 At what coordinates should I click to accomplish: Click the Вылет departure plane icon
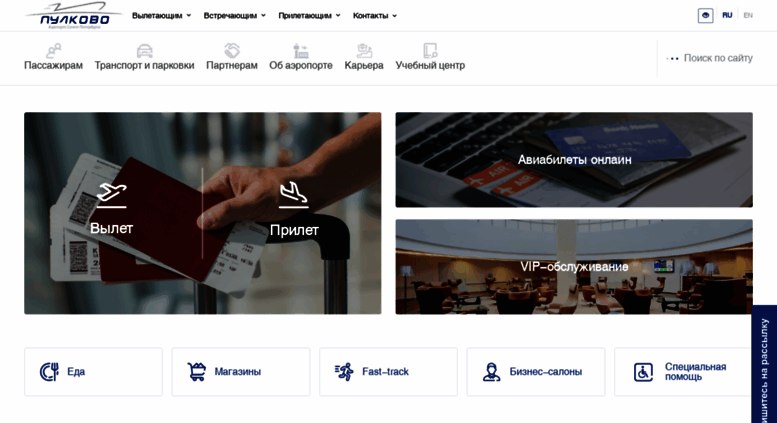[111, 193]
